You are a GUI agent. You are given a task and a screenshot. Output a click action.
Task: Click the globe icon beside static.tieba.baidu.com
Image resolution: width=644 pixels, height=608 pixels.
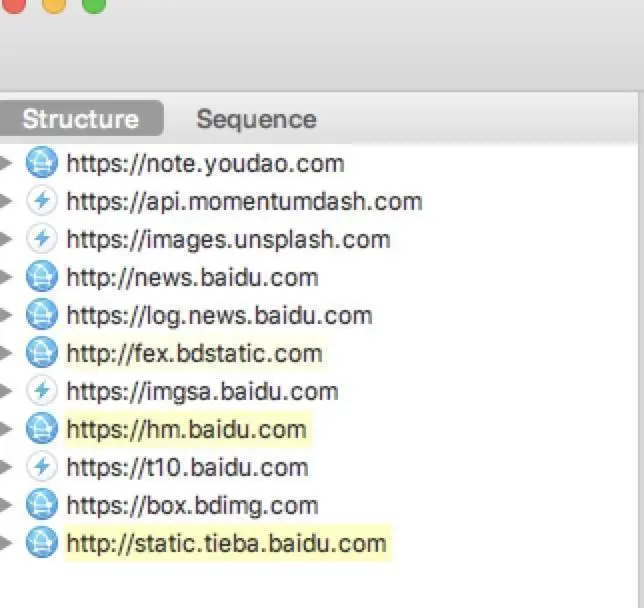(x=41, y=543)
